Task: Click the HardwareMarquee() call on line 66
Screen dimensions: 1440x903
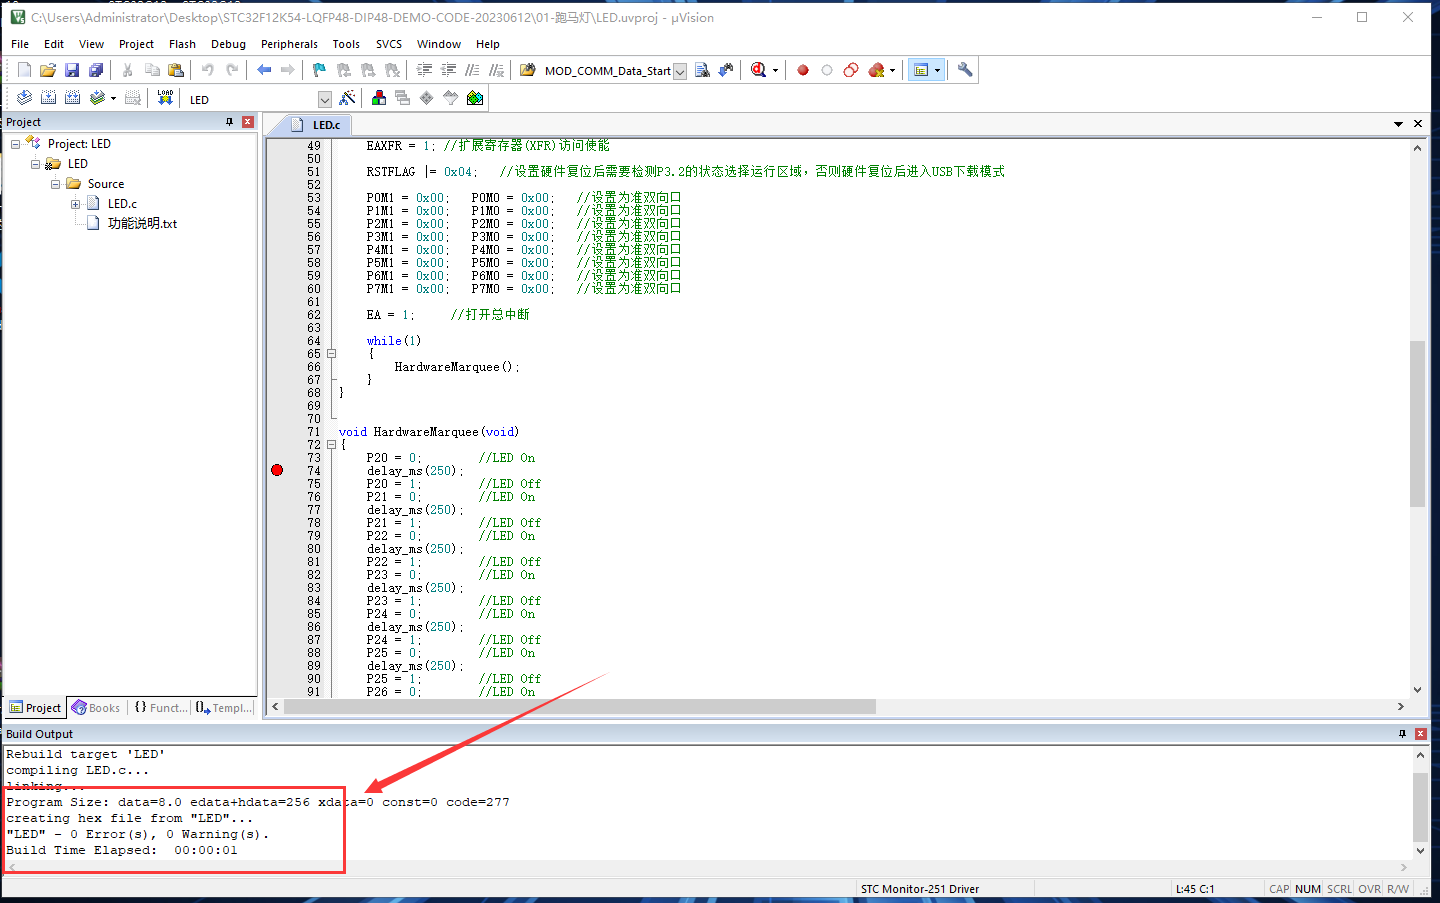Action: click(457, 367)
